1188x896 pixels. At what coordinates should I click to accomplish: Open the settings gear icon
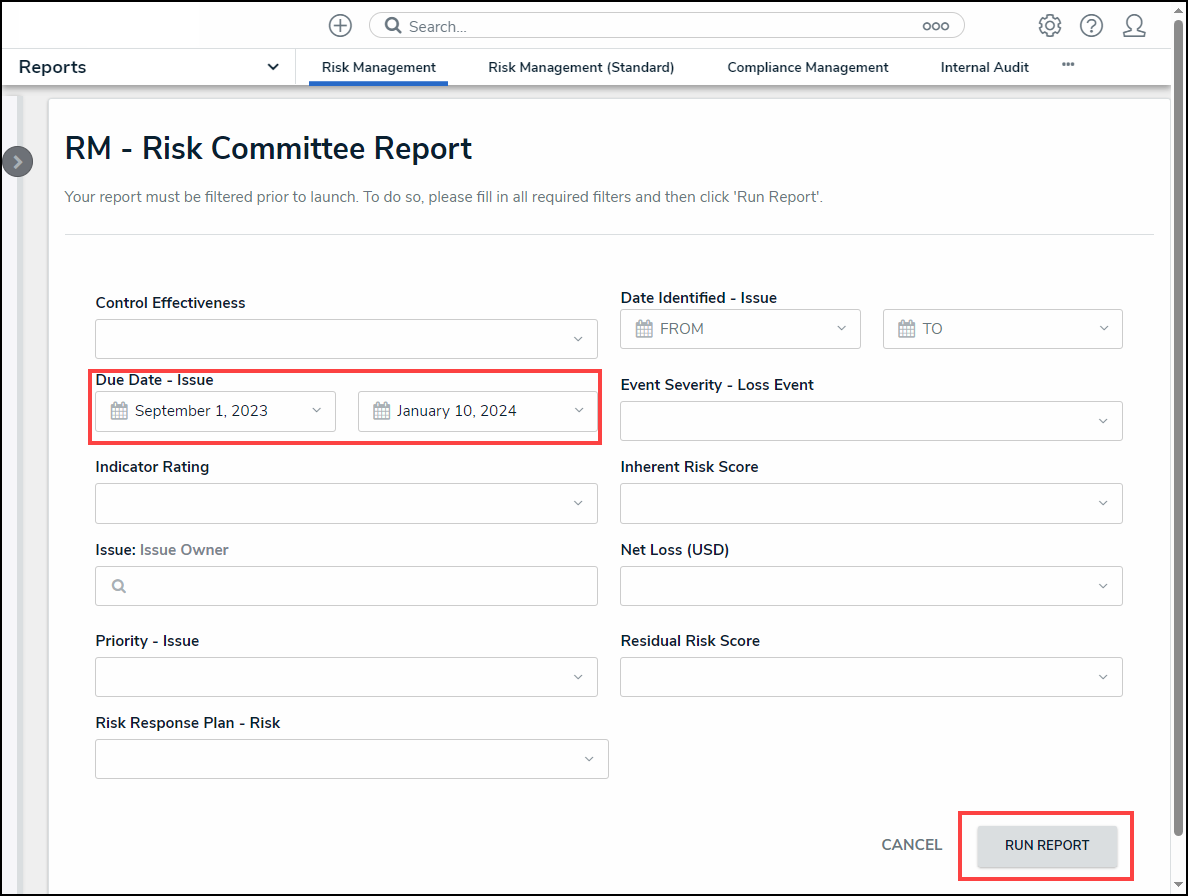tap(1049, 26)
